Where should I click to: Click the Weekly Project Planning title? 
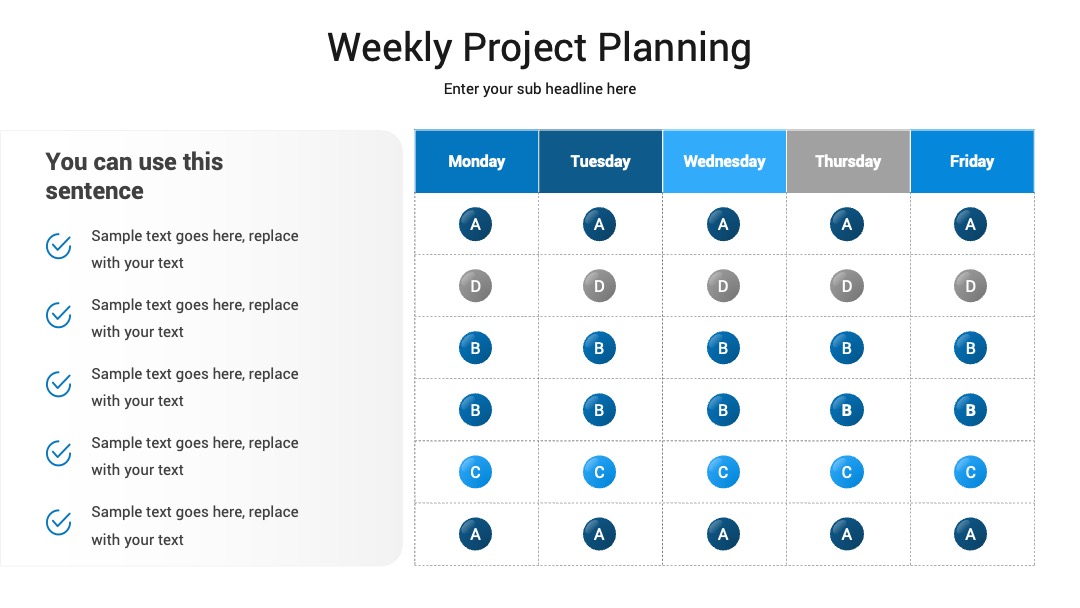coord(539,48)
